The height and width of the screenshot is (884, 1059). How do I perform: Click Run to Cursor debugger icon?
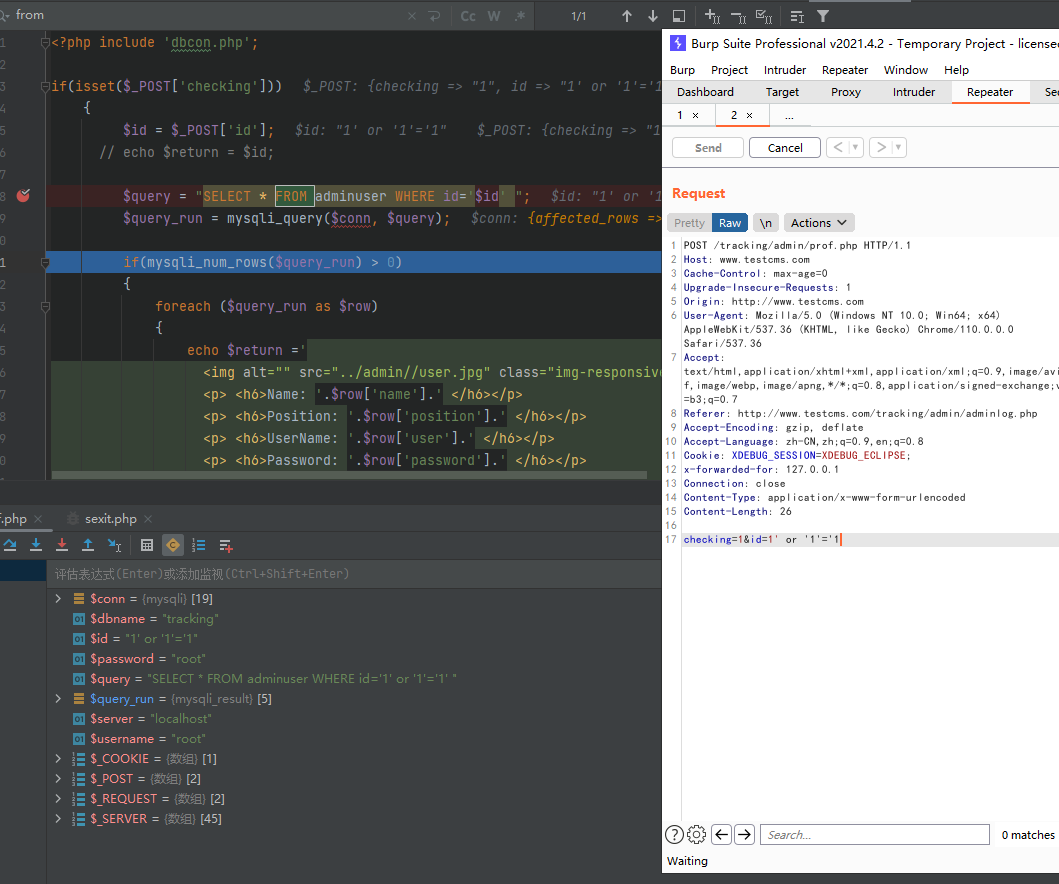[x=114, y=545]
